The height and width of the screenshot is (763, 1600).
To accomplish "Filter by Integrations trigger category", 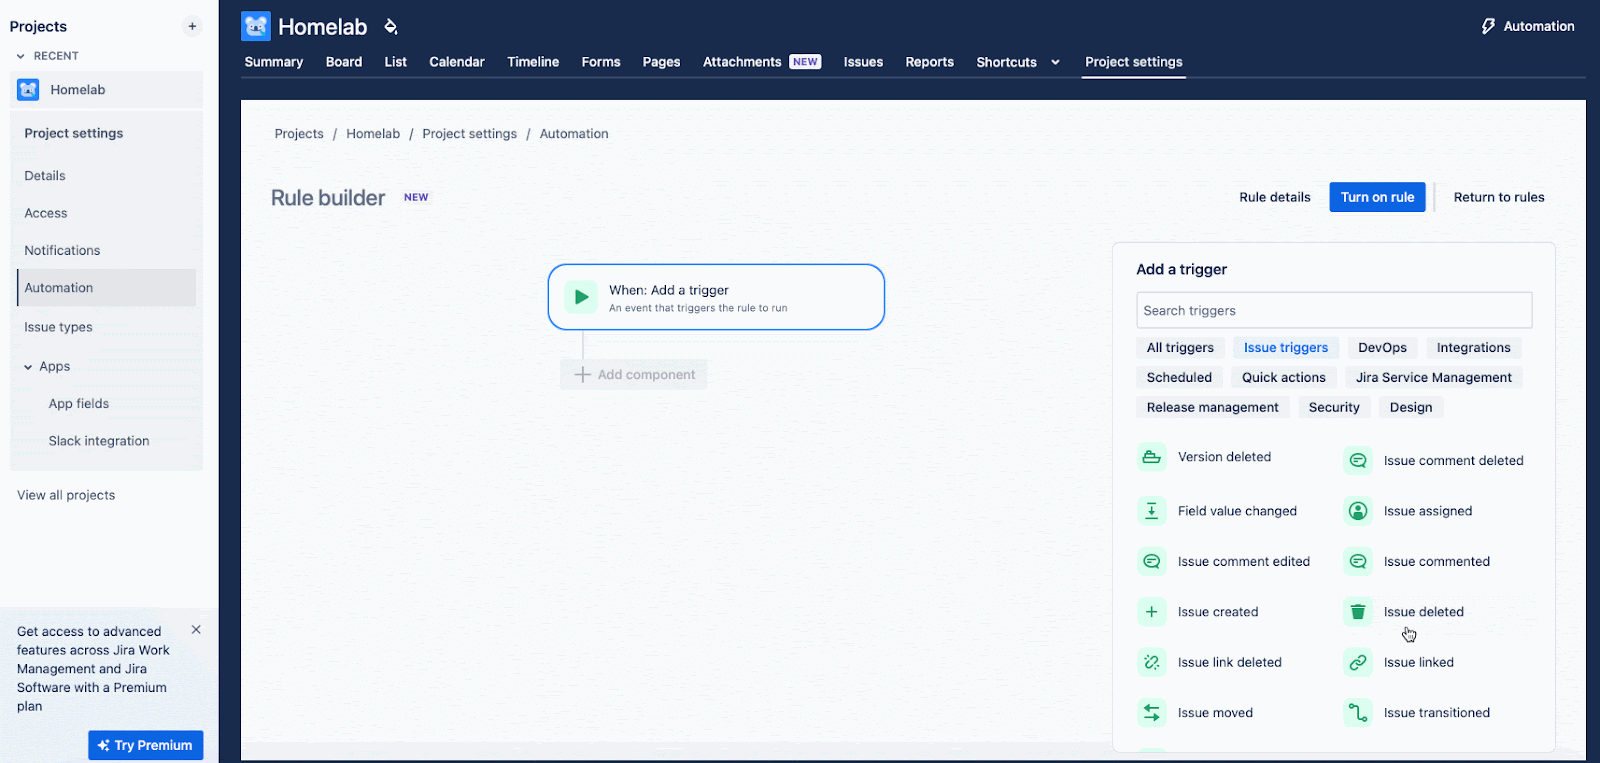I will tap(1474, 348).
